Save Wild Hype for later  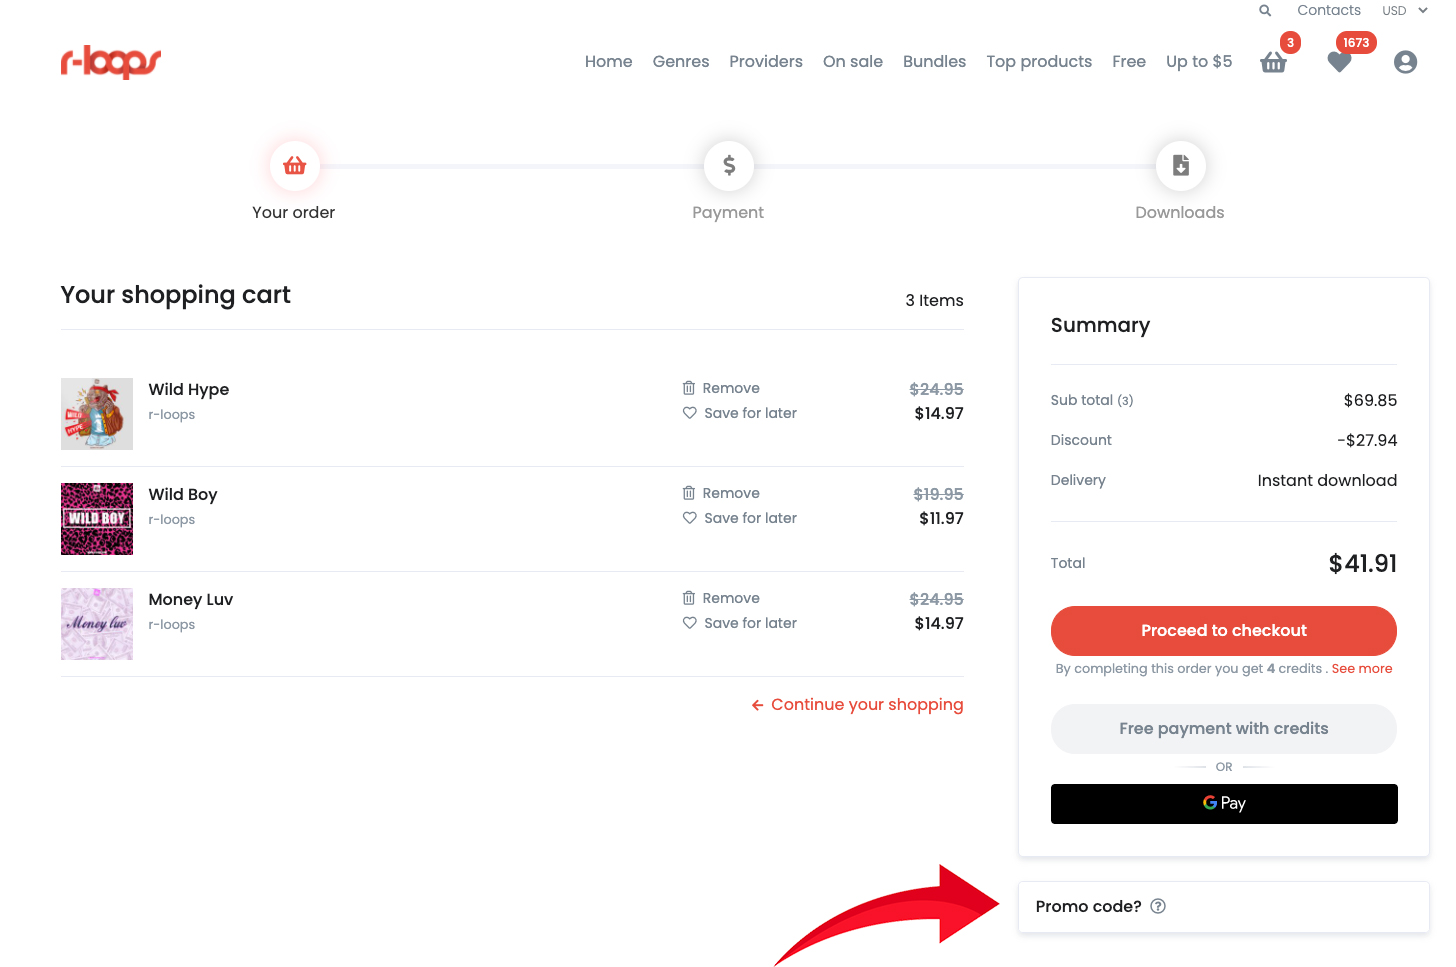pyautogui.click(x=739, y=412)
